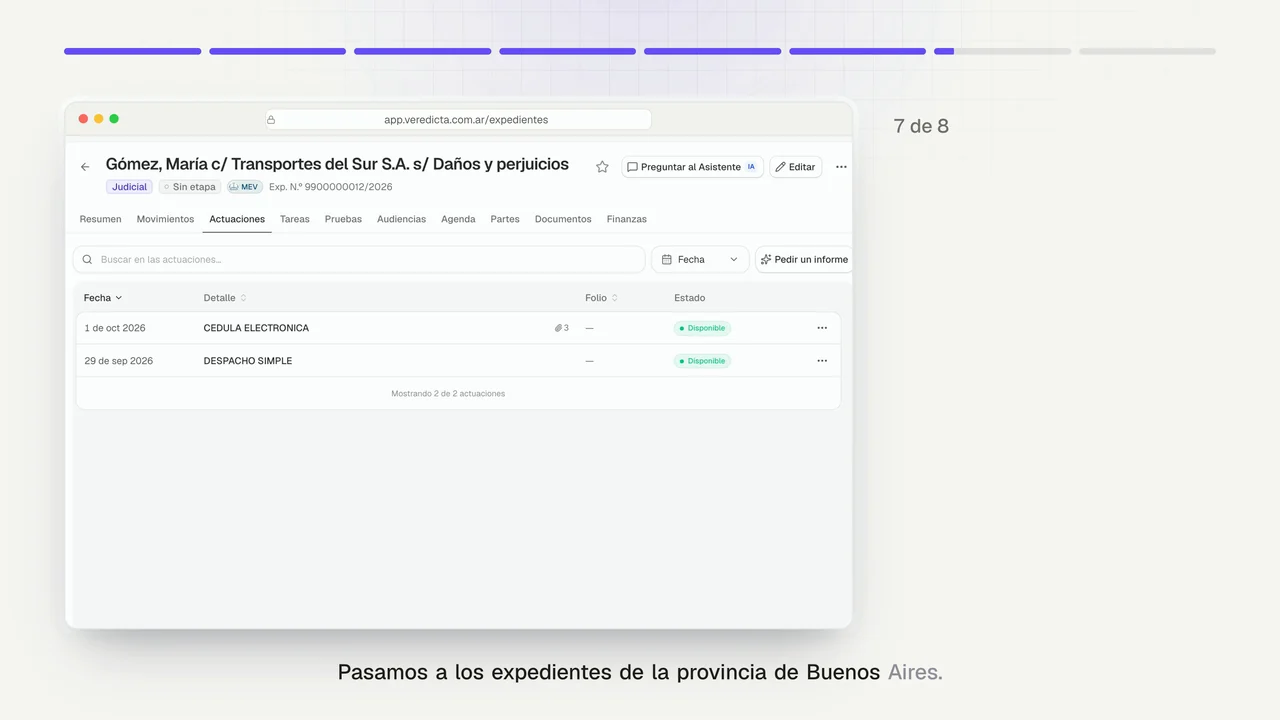Open row options for DESPACHO SIMPLE

(822, 361)
